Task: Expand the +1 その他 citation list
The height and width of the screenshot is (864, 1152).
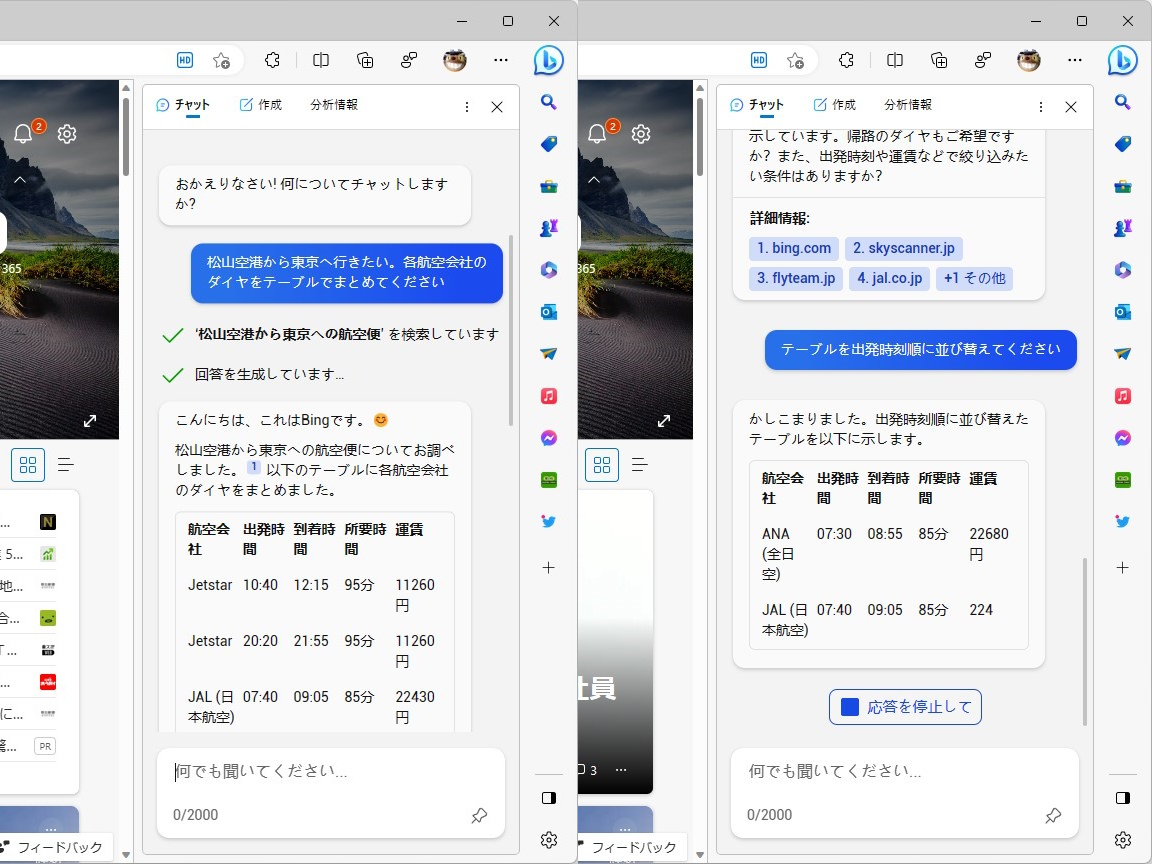Action: click(x=975, y=278)
